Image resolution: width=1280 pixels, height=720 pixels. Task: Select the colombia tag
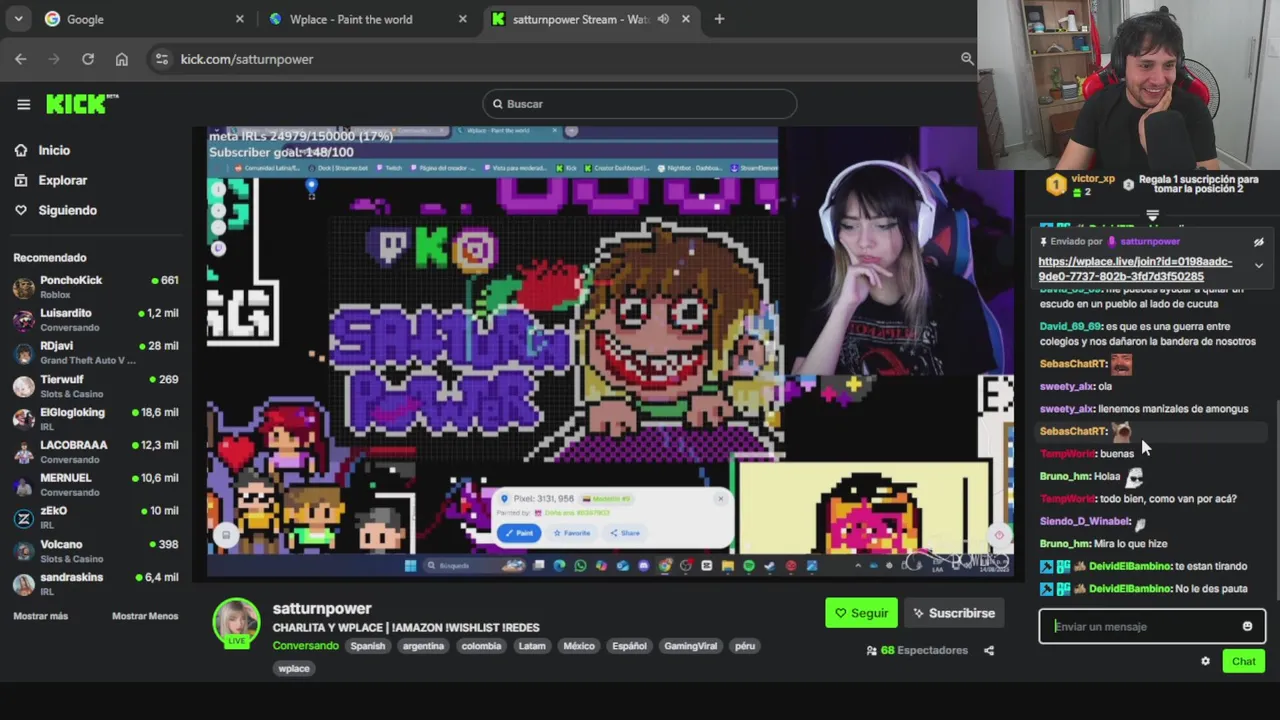coord(481,646)
